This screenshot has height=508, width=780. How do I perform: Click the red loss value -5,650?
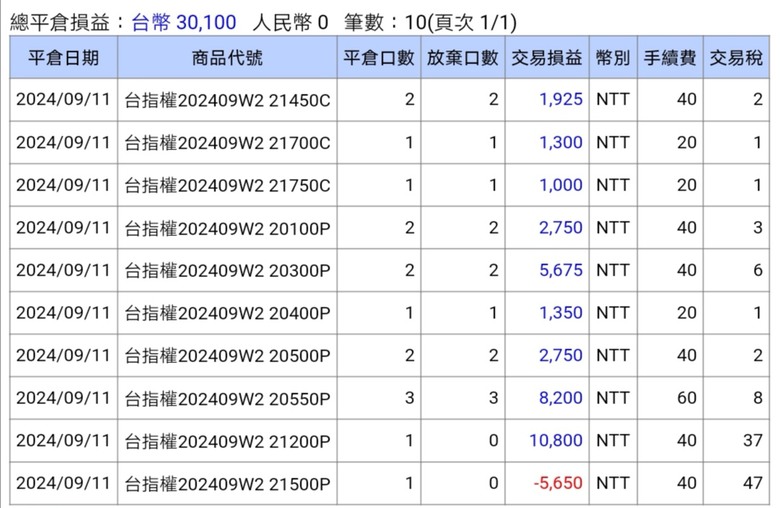[x=558, y=483]
